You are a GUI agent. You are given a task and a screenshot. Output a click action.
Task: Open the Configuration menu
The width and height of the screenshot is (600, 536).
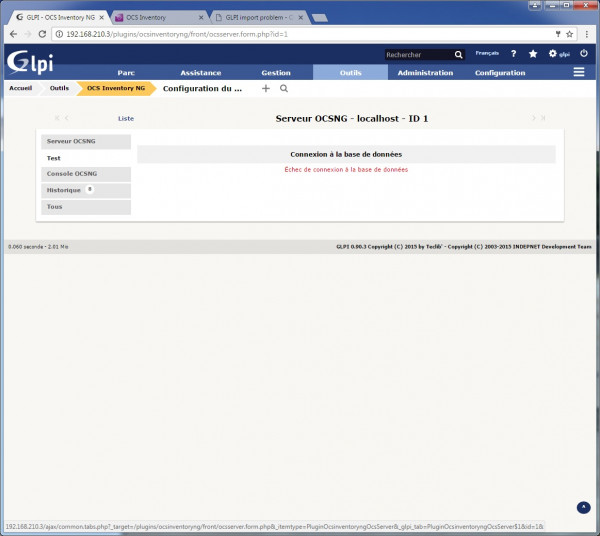point(500,73)
